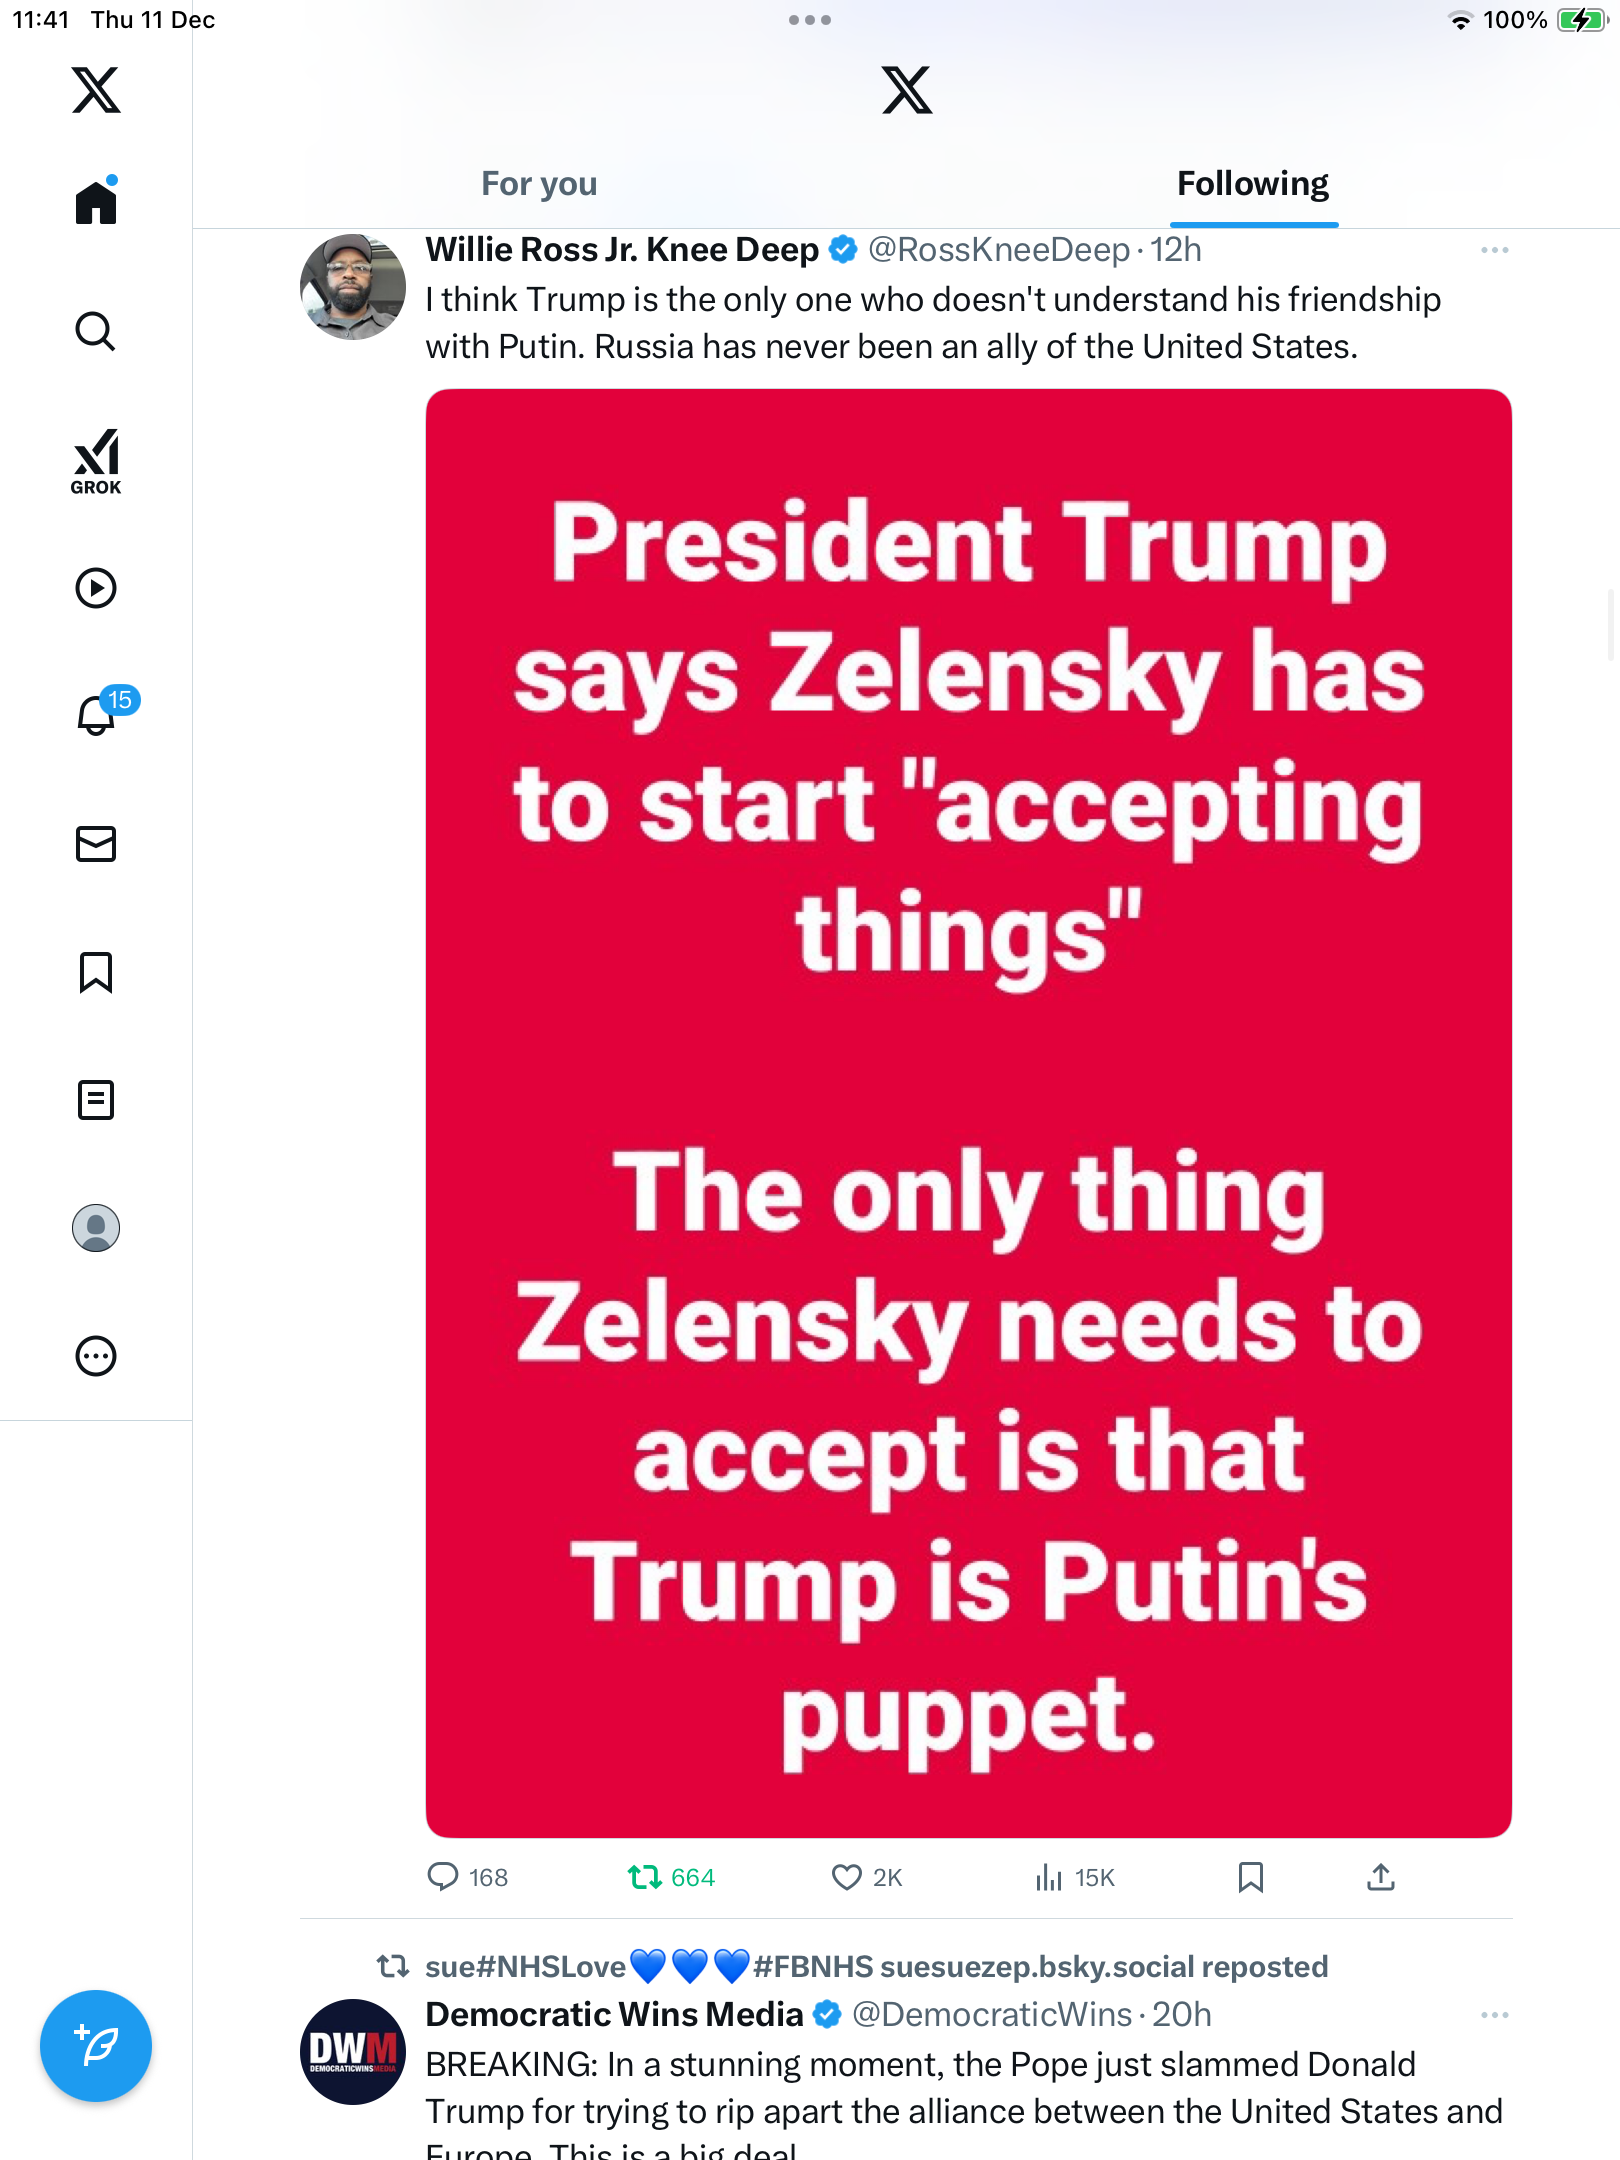Open more options on Democratic Wins post
Image resolution: width=1620 pixels, height=2160 pixels.
tap(1494, 2015)
